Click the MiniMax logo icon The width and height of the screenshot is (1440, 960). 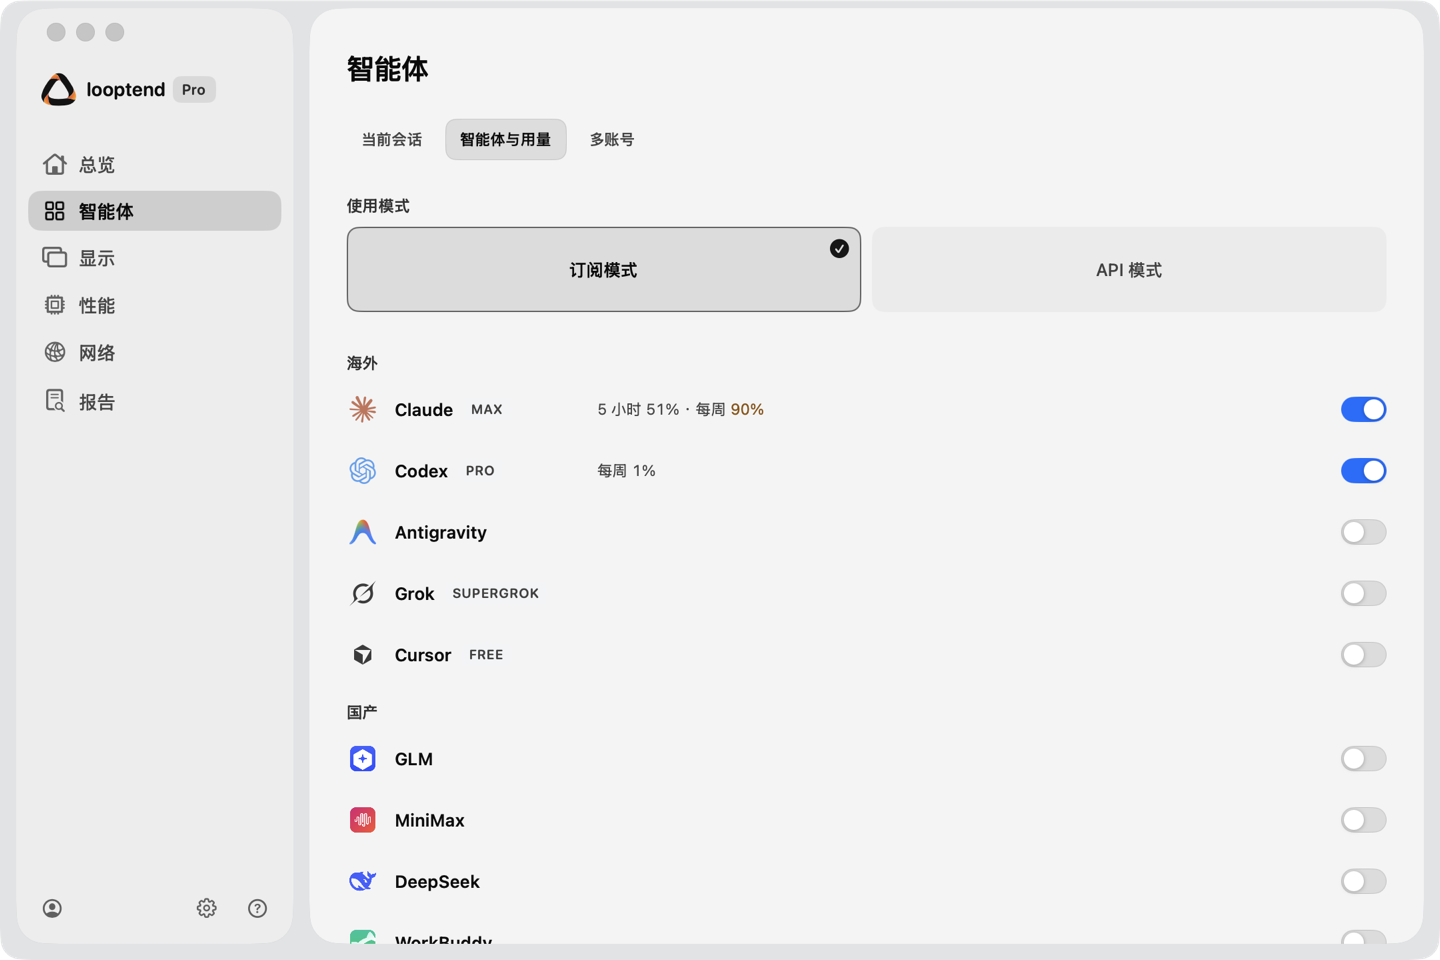tap(363, 820)
